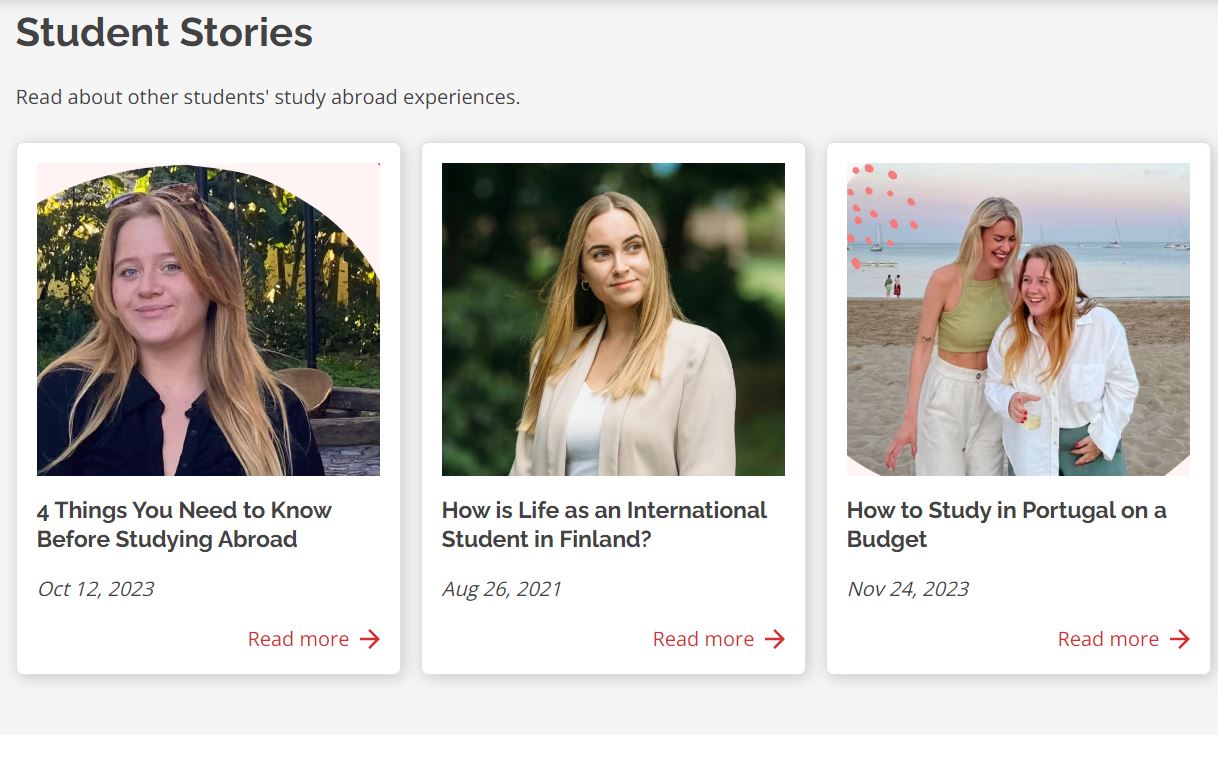Click the Finland international student story photo
Viewport: 1218px width, 757px height.
pyautogui.click(x=613, y=319)
